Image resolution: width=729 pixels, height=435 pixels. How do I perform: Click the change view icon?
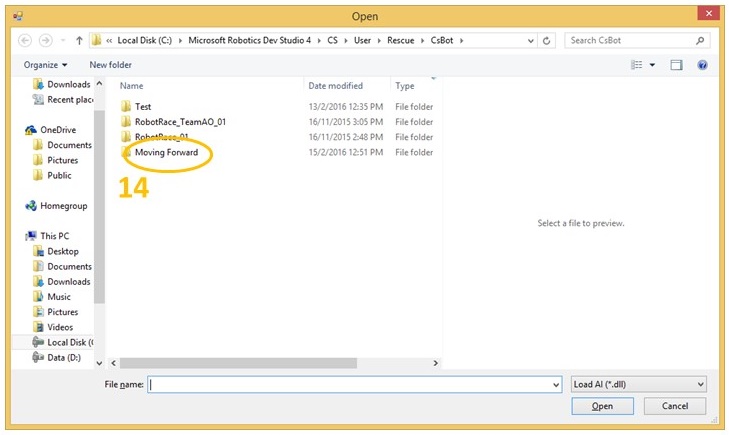tap(636, 65)
